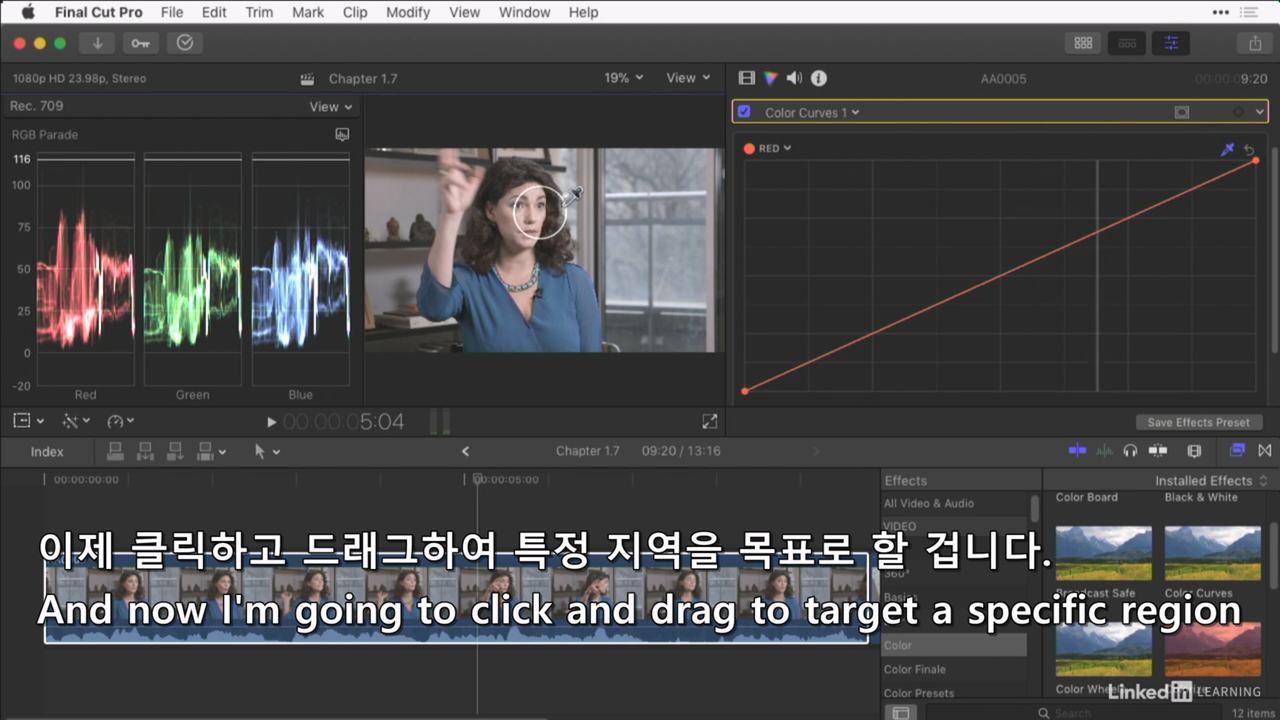Click the share export icon
Image resolution: width=1280 pixels, height=720 pixels.
(x=1255, y=43)
